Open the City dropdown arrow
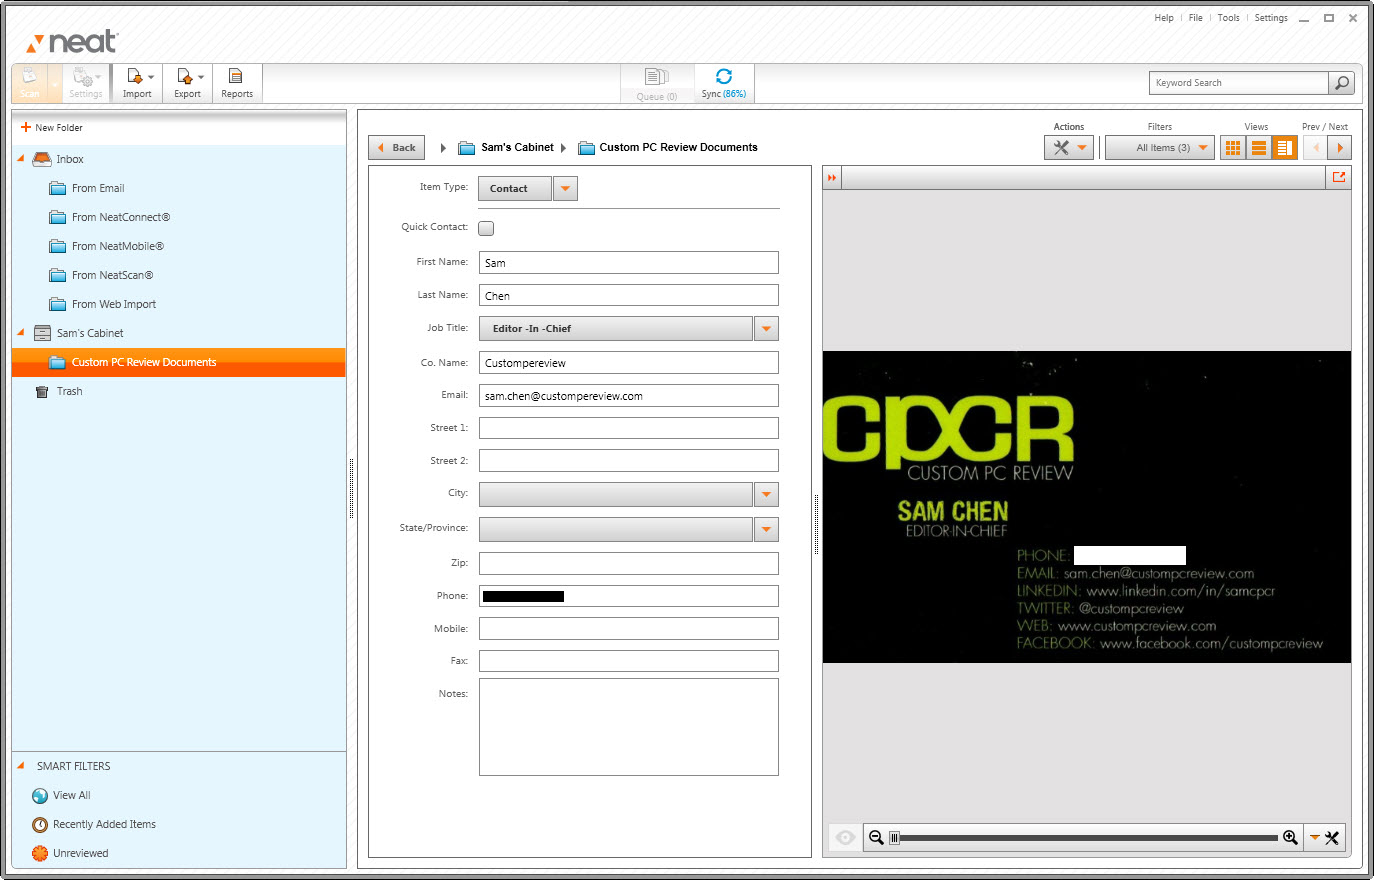 pyautogui.click(x=766, y=494)
